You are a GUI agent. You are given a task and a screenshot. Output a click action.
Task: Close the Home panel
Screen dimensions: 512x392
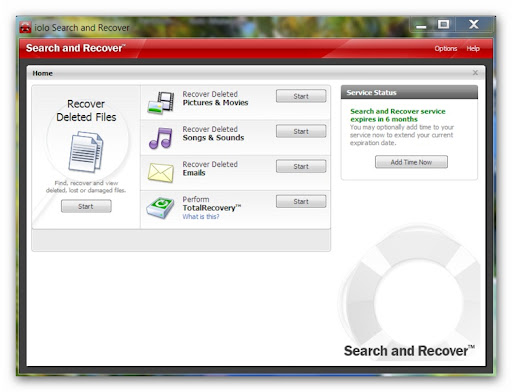475,73
